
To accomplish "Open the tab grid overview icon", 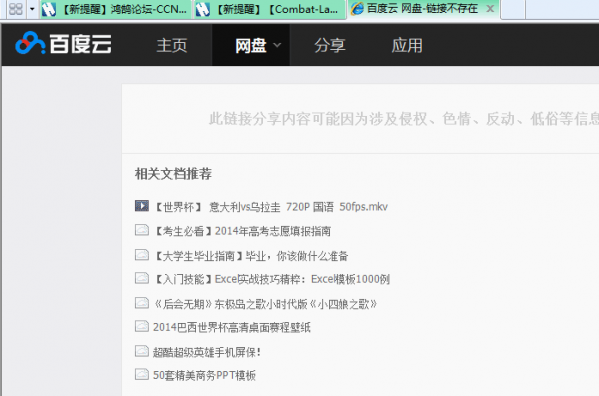I will click(x=16, y=9).
